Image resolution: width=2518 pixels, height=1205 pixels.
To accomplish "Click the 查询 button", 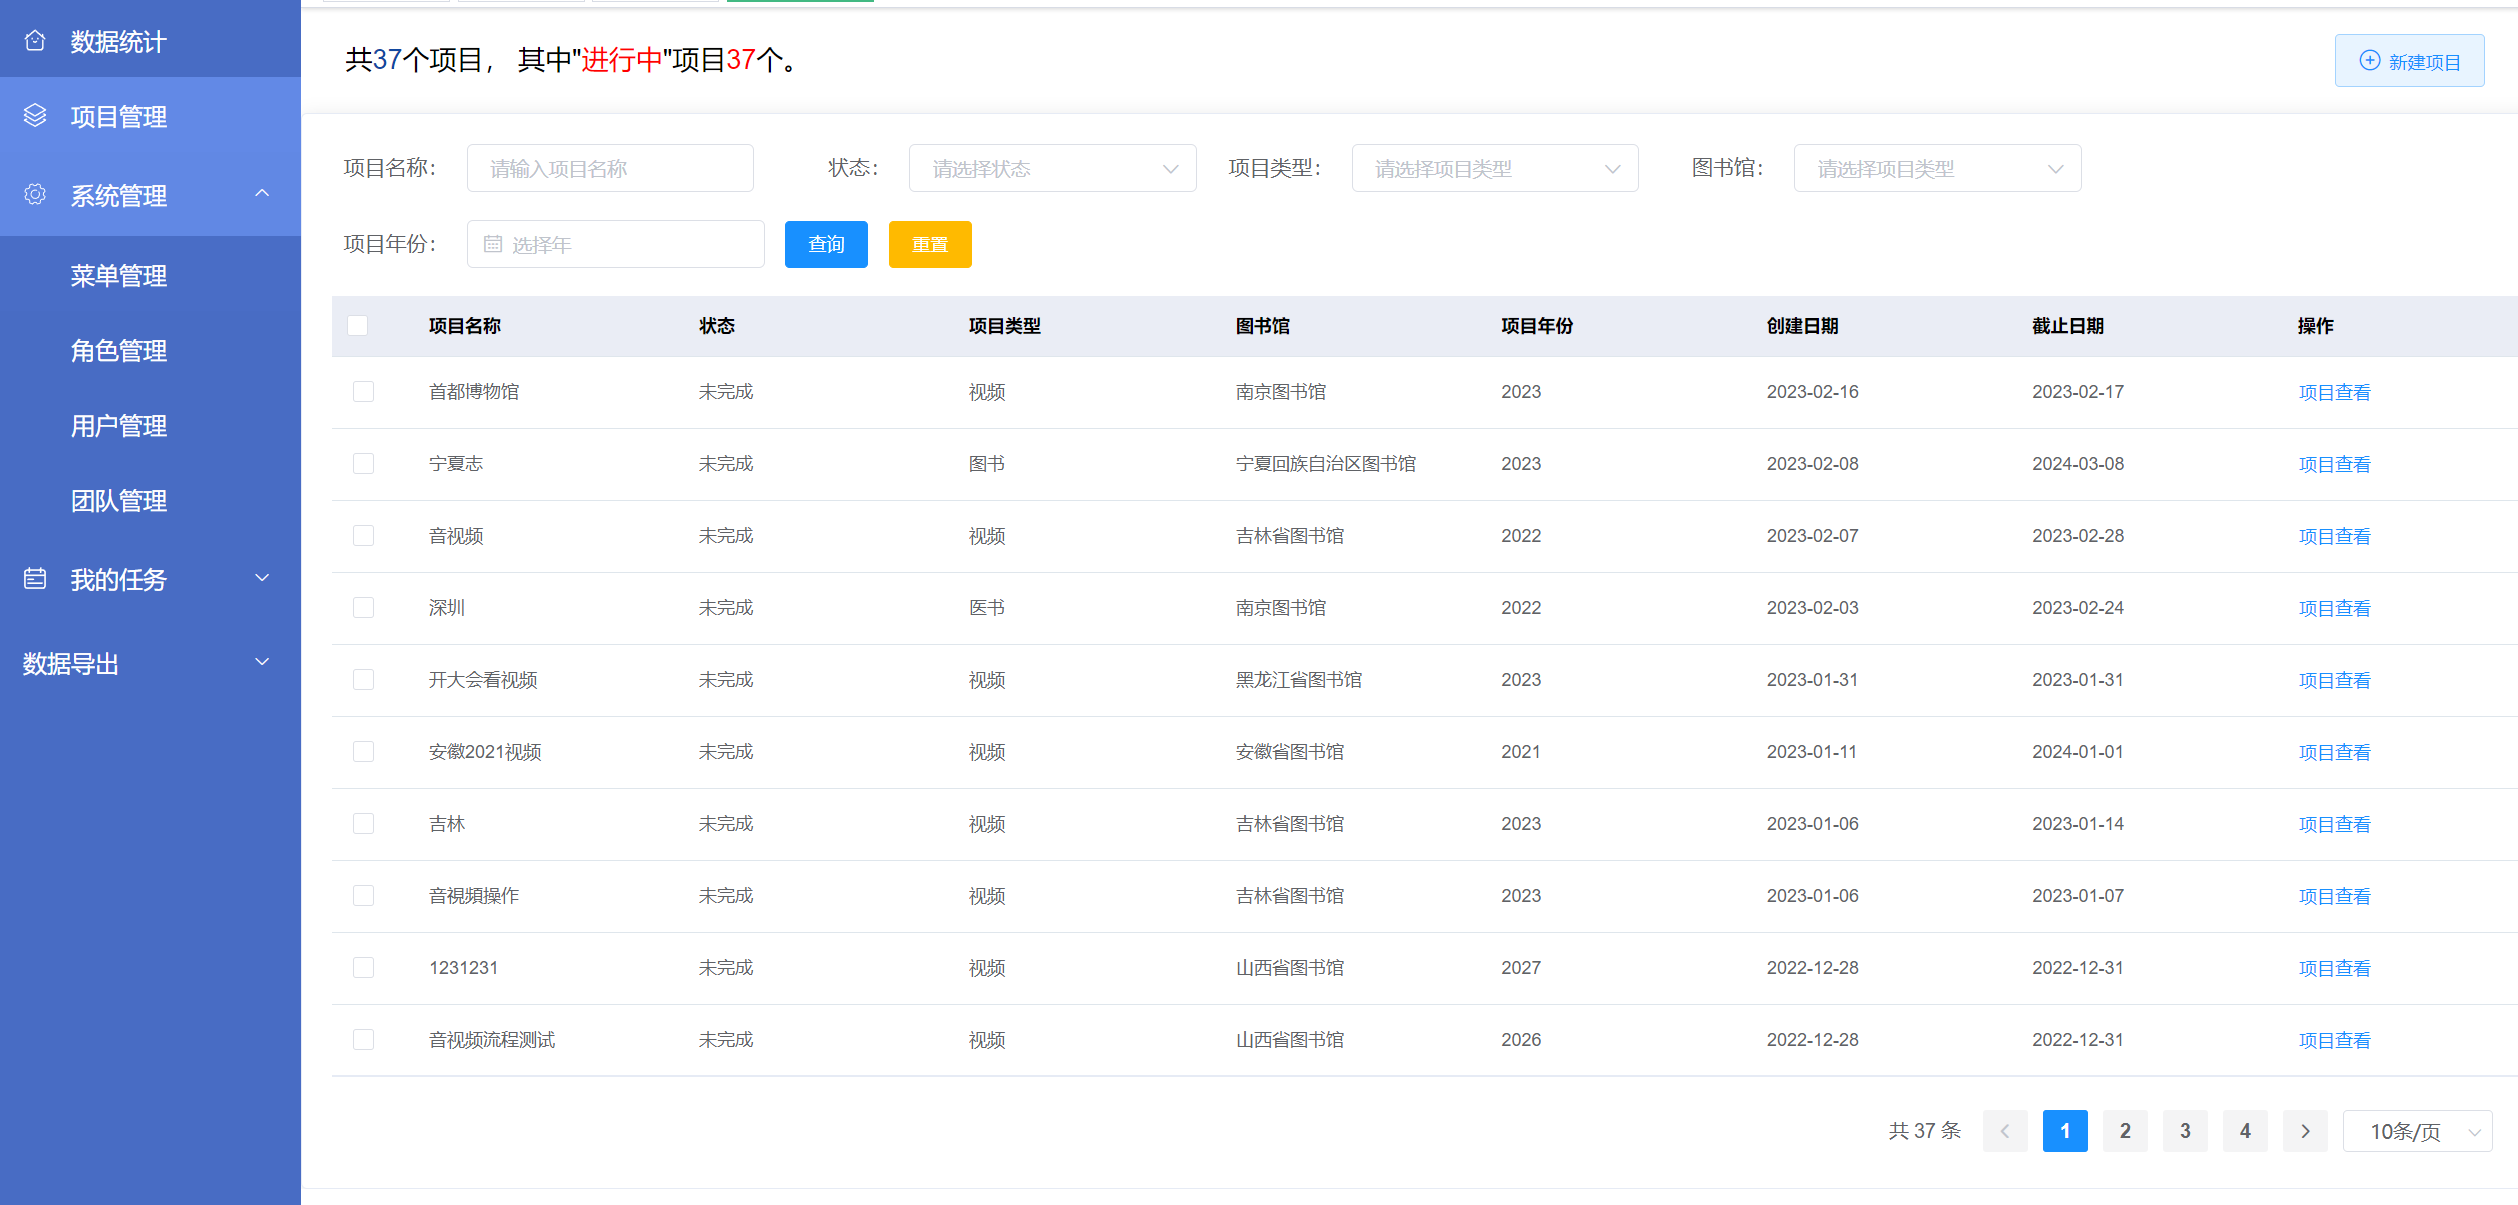I will [x=826, y=244].
